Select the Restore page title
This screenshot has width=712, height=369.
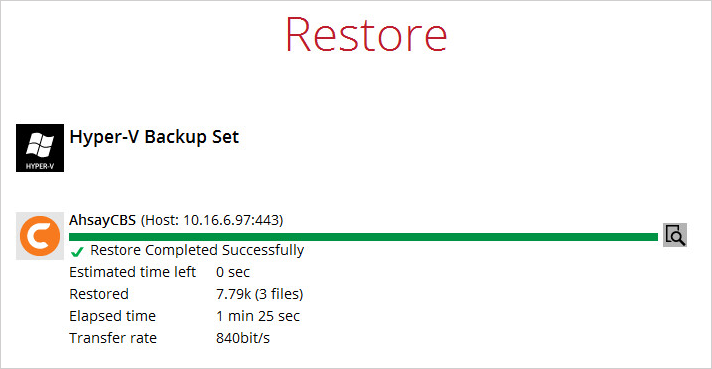tap(366, 34)
